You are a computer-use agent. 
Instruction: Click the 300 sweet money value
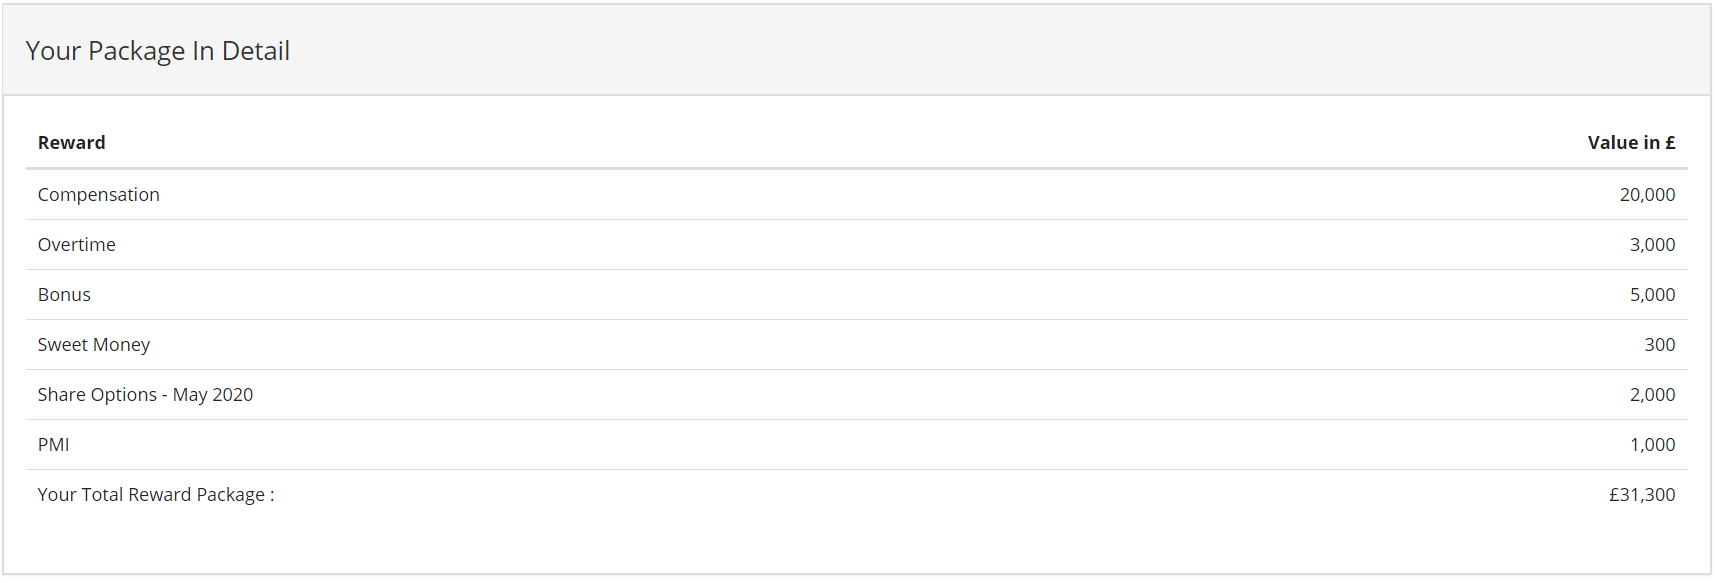click(1659, 345)
